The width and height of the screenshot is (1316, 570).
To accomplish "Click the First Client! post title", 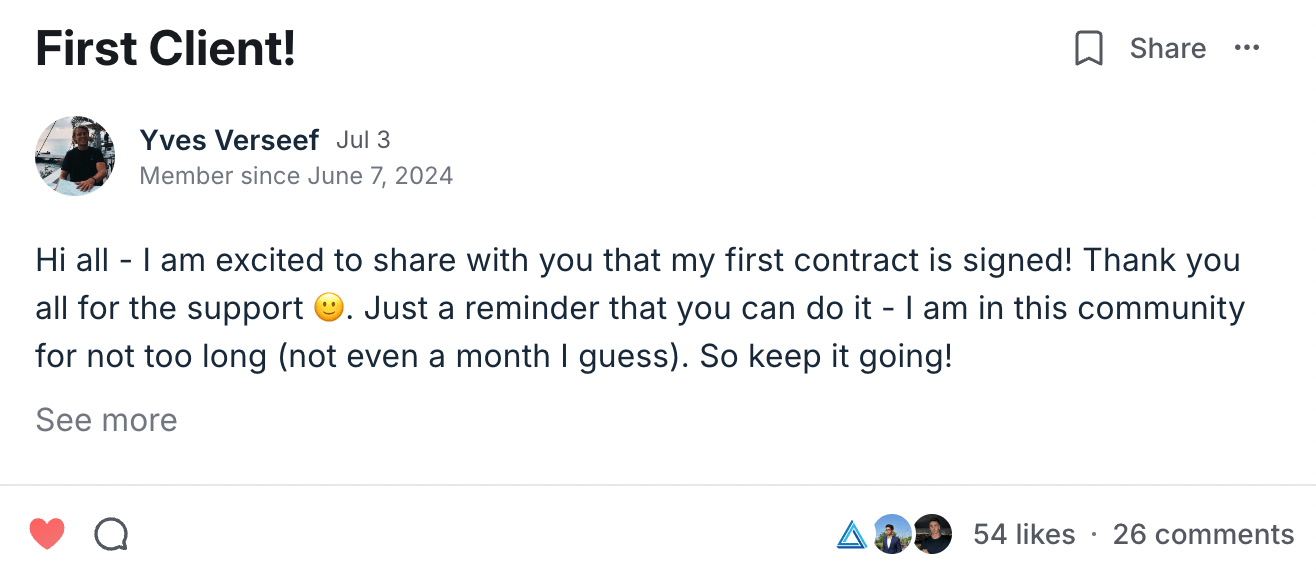I will (x=165, y=49).
